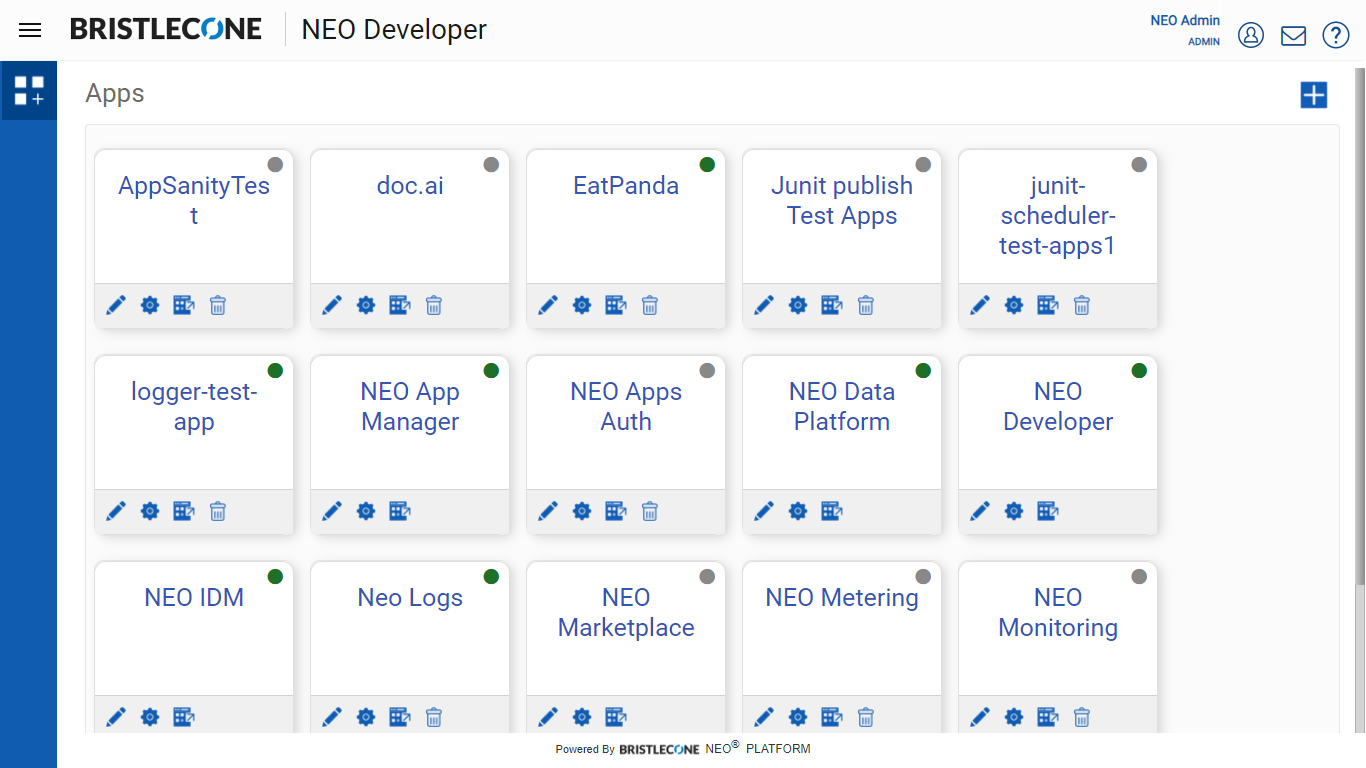
Task: Edit NEO Marketplace with pencil icon
Action: [548, 717]
